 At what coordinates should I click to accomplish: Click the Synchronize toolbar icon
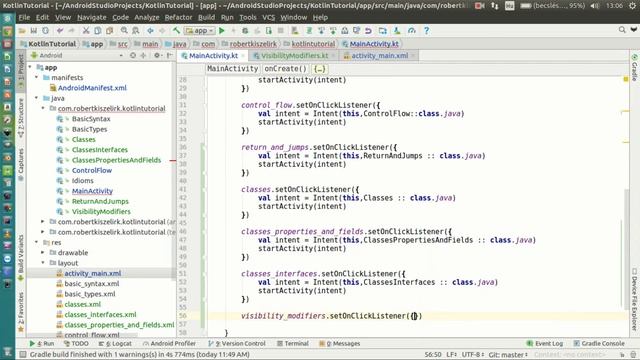(45, 31)
